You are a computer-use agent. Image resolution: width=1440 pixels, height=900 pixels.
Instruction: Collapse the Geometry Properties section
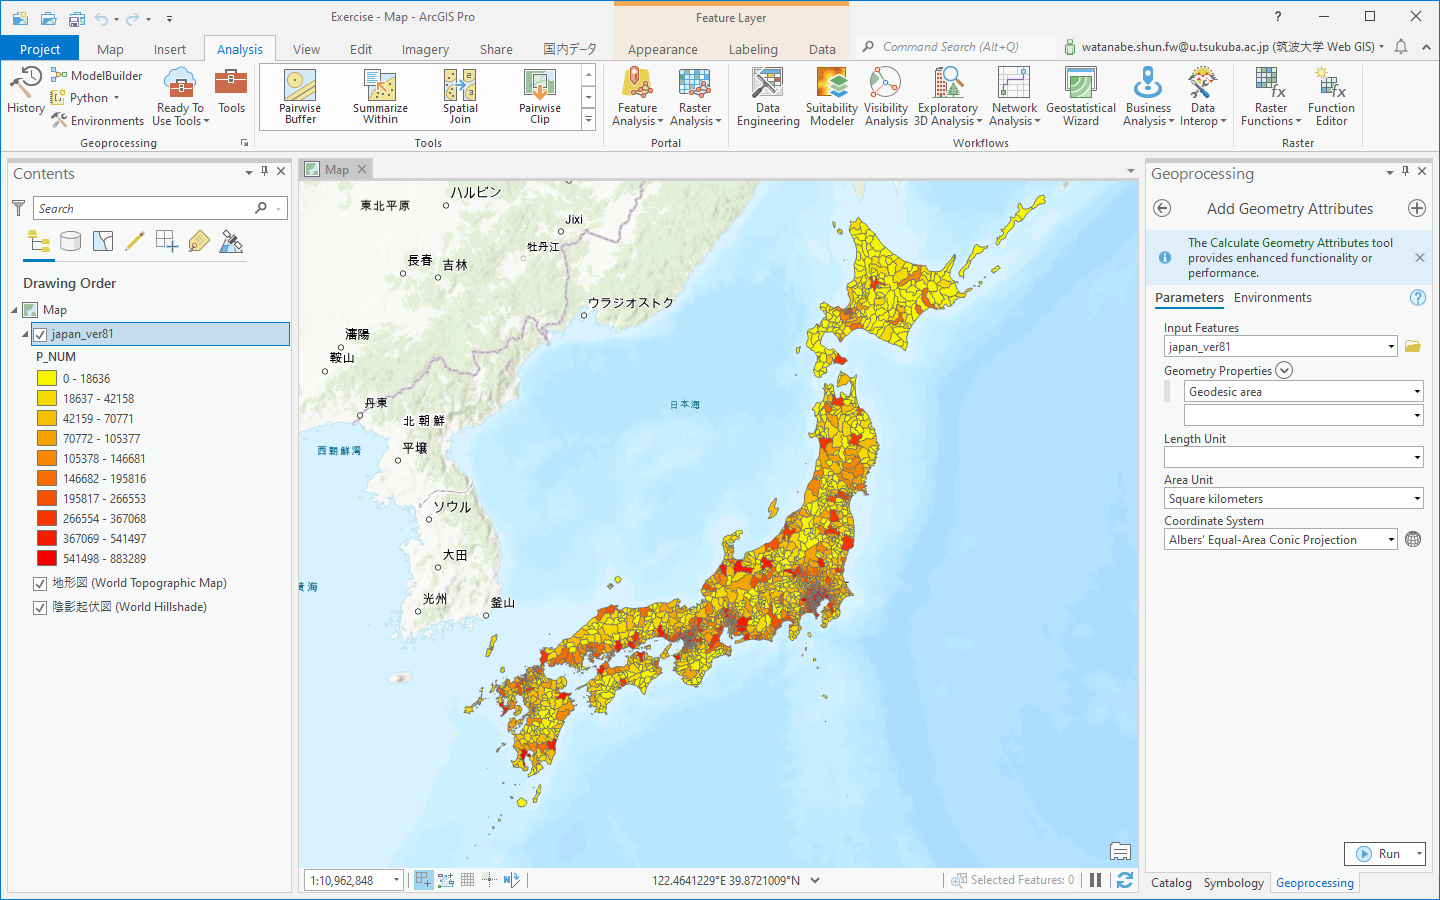(1284, 370)
